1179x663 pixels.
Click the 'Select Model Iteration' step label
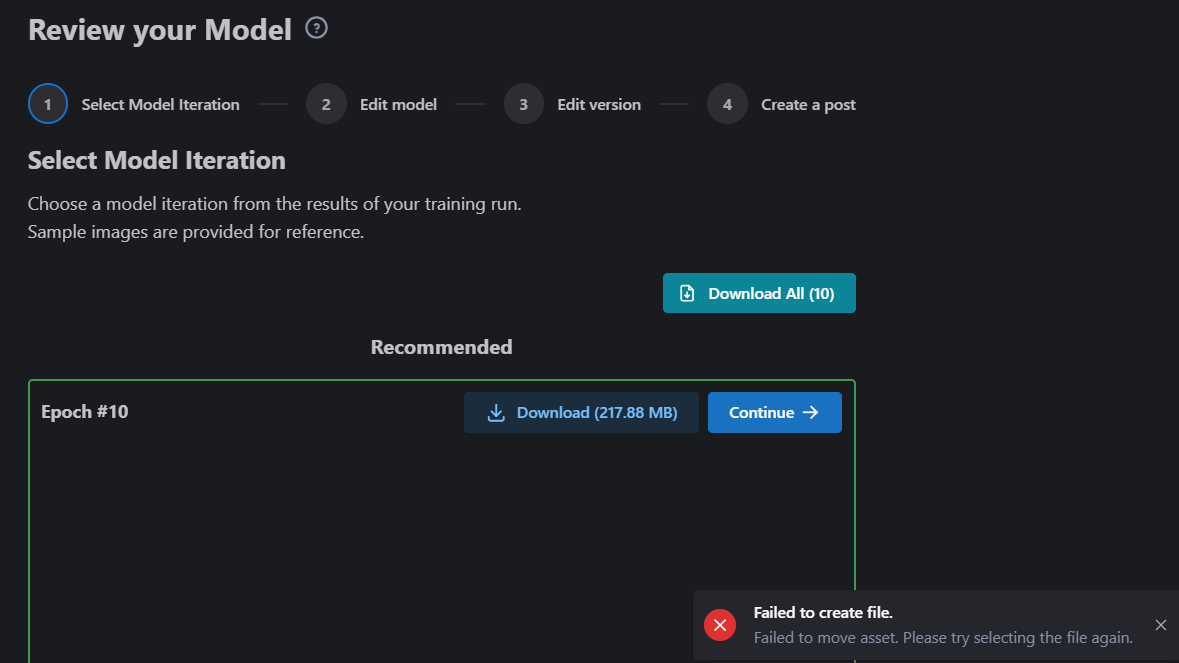[160, 104]
